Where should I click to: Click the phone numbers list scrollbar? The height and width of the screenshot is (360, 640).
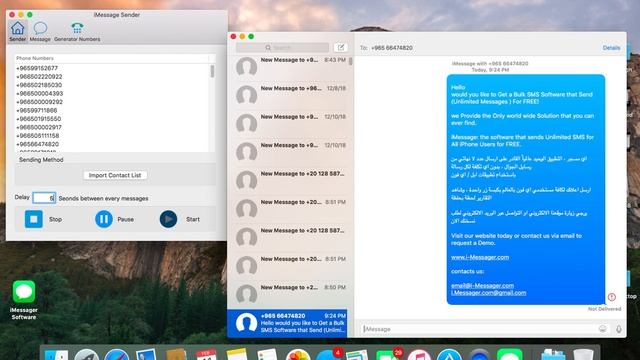(x=212, y=71)
